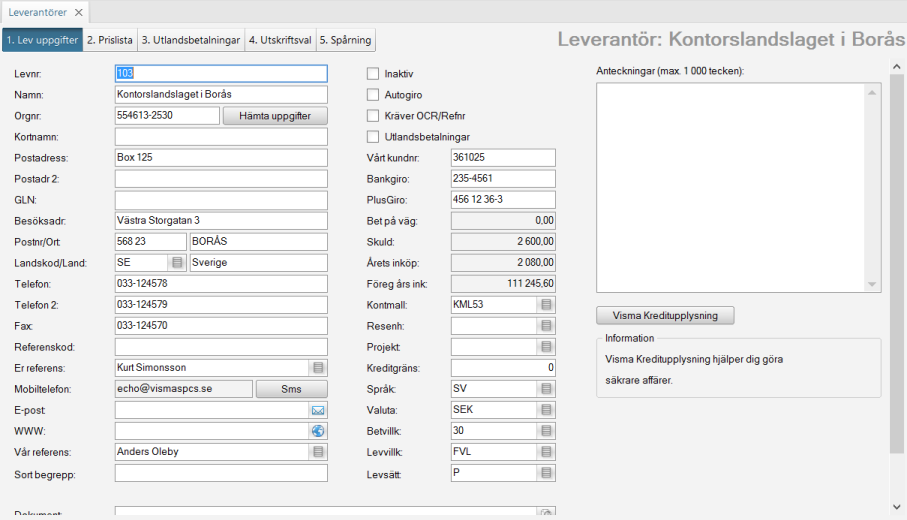Open website using the WWW globe icon
907x520 pixels.
[318, 431]
